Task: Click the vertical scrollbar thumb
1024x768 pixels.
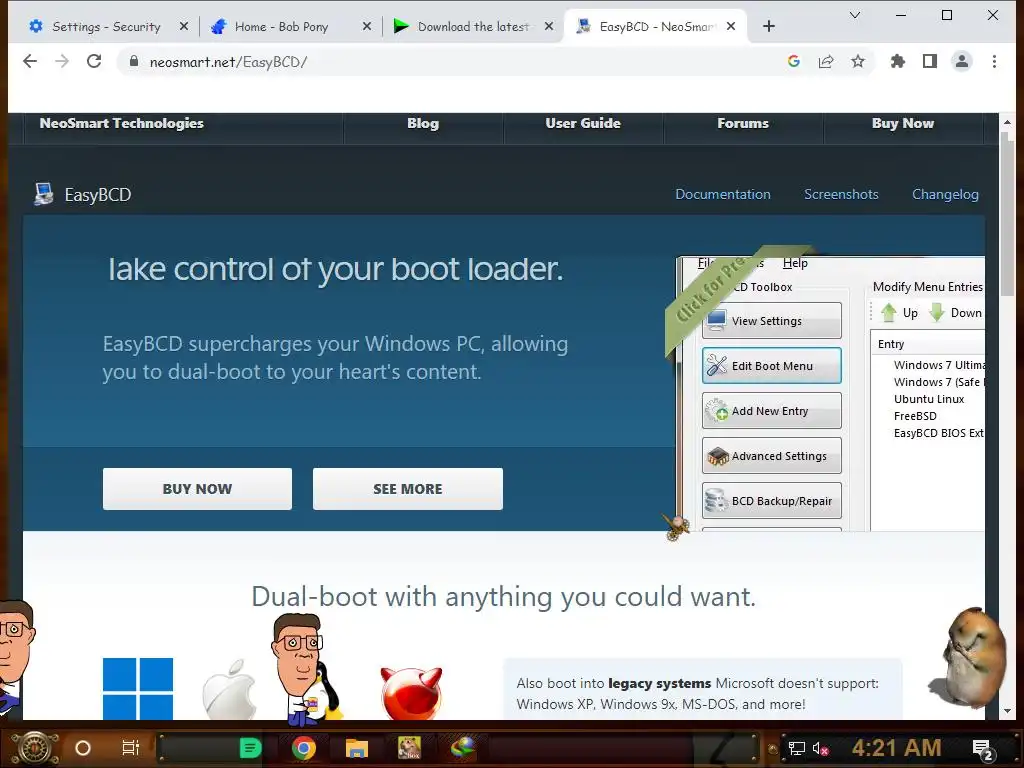Action: (x=1007, y=214)
